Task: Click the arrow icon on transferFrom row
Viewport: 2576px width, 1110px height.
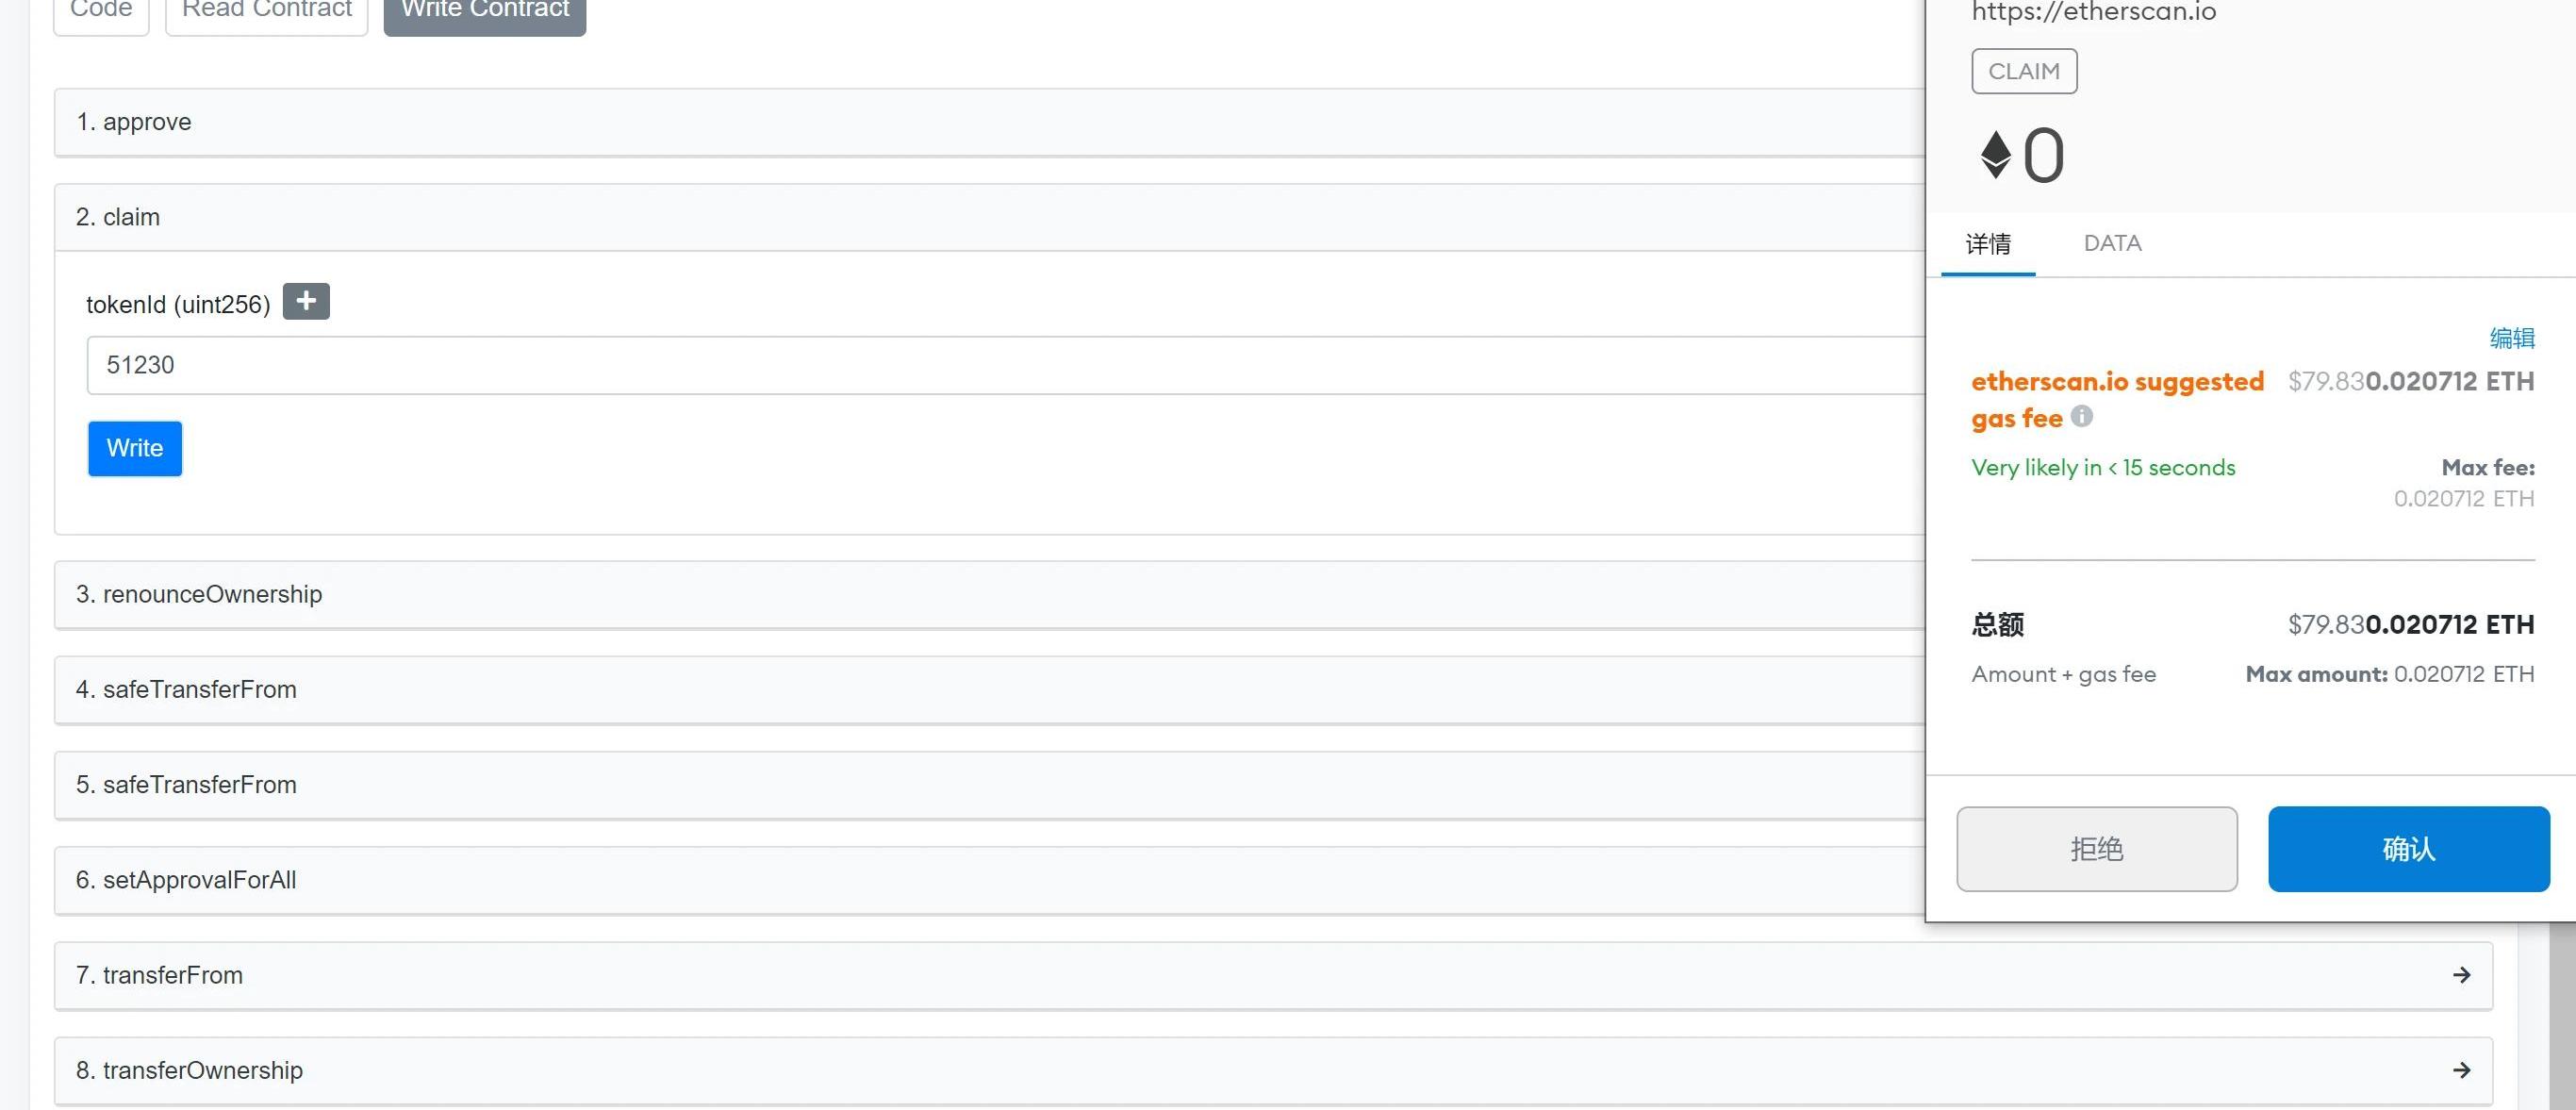Action: pos(2461,975)
